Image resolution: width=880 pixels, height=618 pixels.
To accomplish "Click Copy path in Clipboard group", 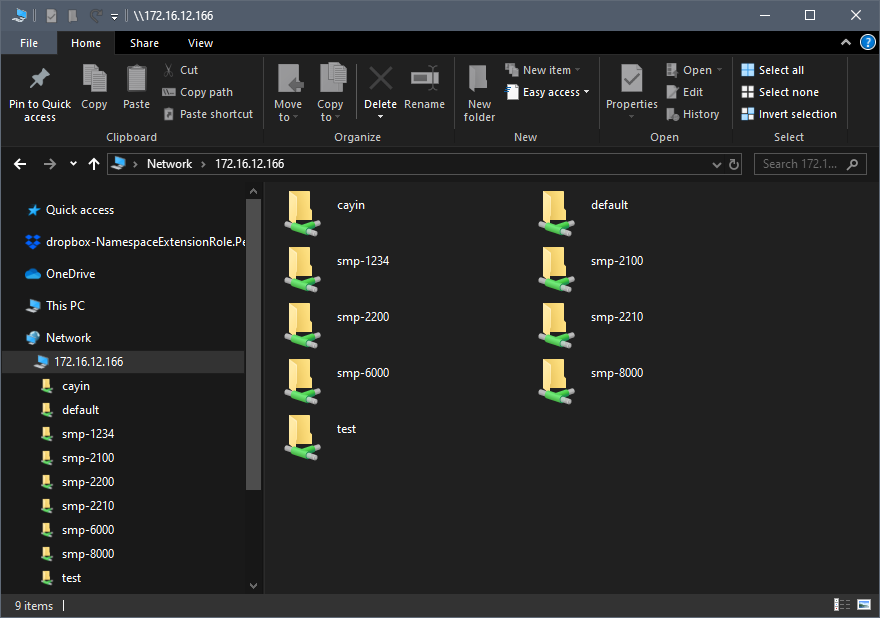I will 198,92.
